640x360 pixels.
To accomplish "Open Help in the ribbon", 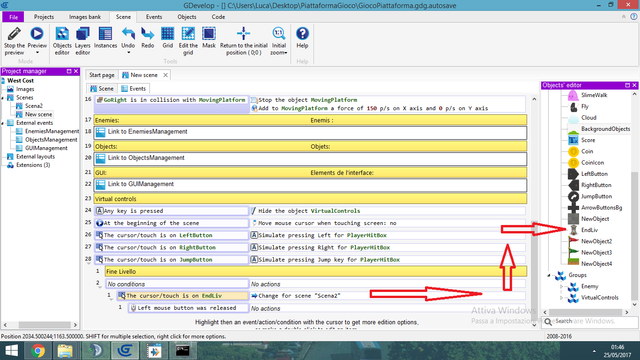I will click(x=302, y=38).
